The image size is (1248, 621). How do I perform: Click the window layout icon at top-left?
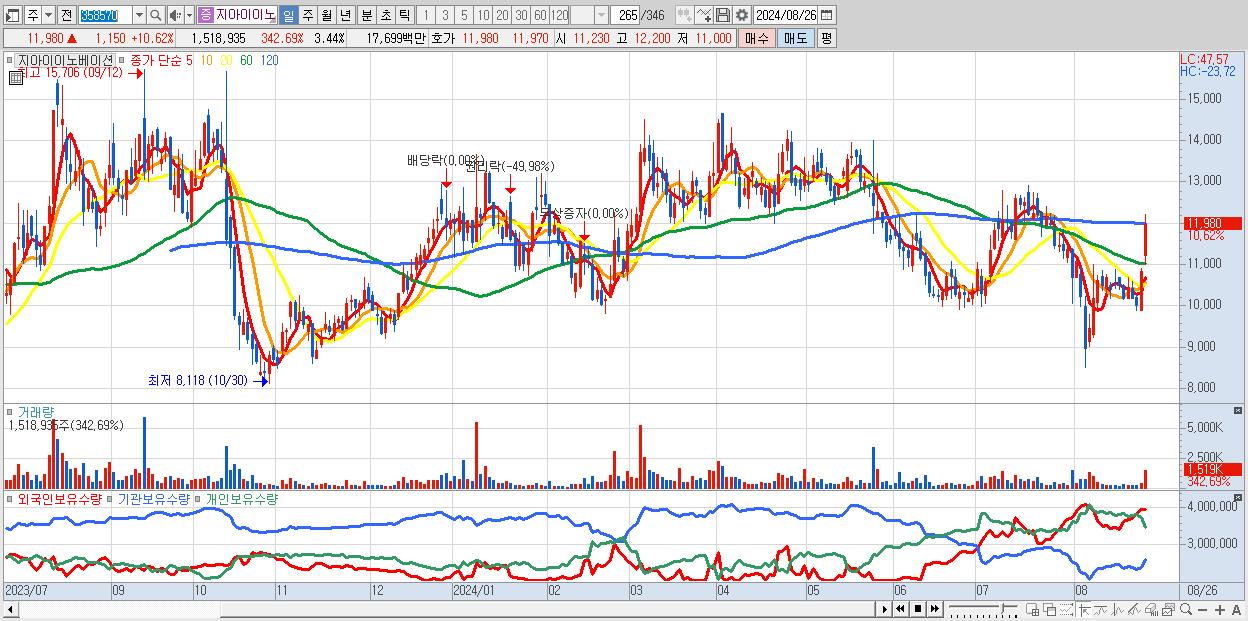[x=12, y=15]
